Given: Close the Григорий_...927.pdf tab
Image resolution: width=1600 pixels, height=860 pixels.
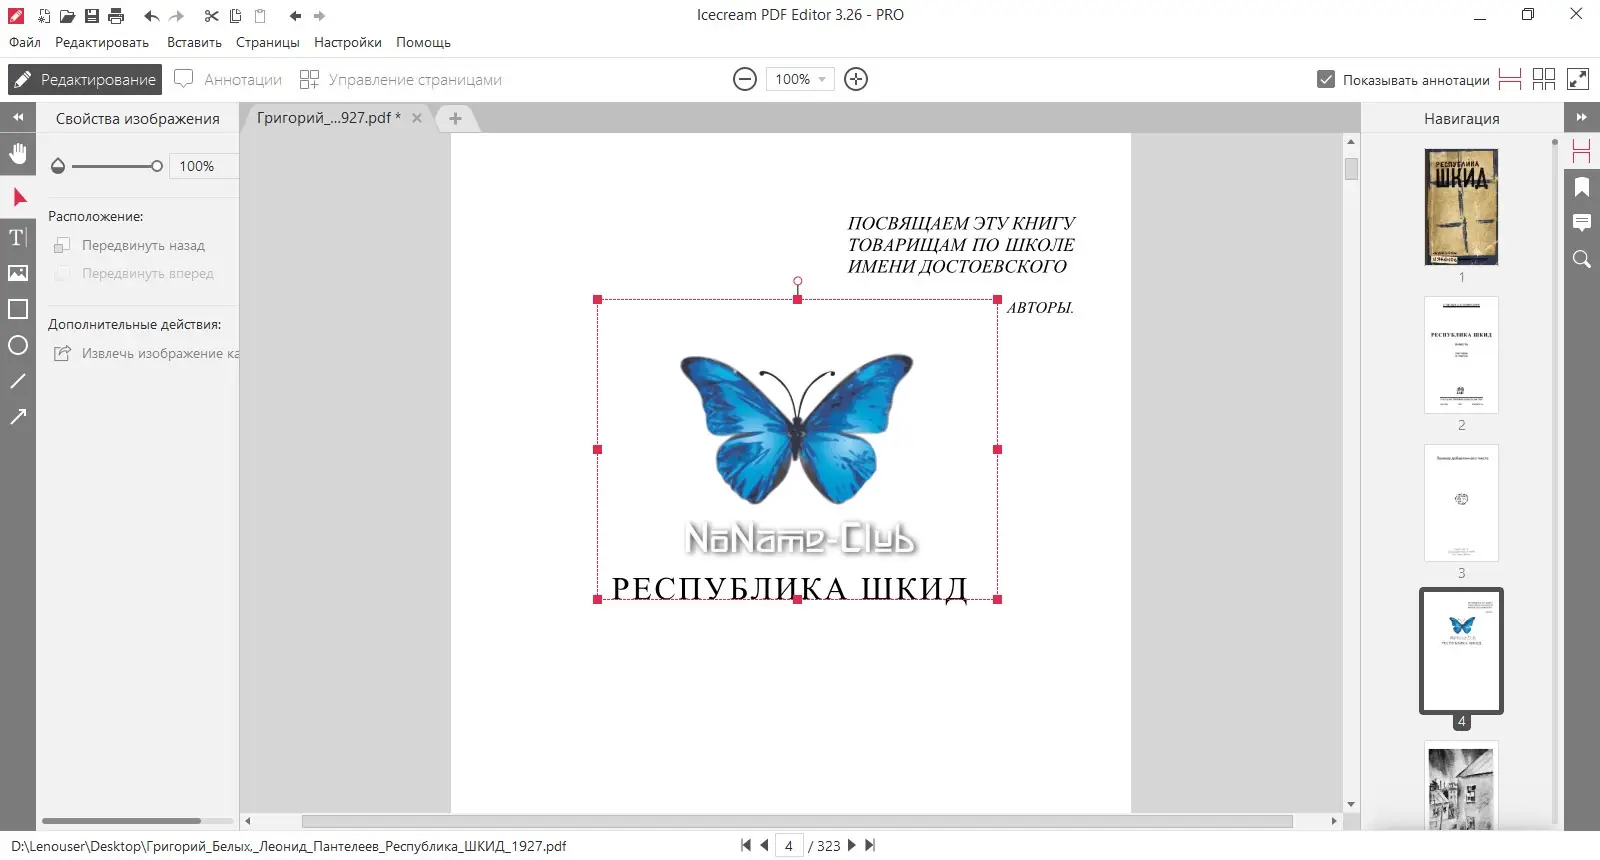Looking at the screenshot, I should [x=417, y=118].
